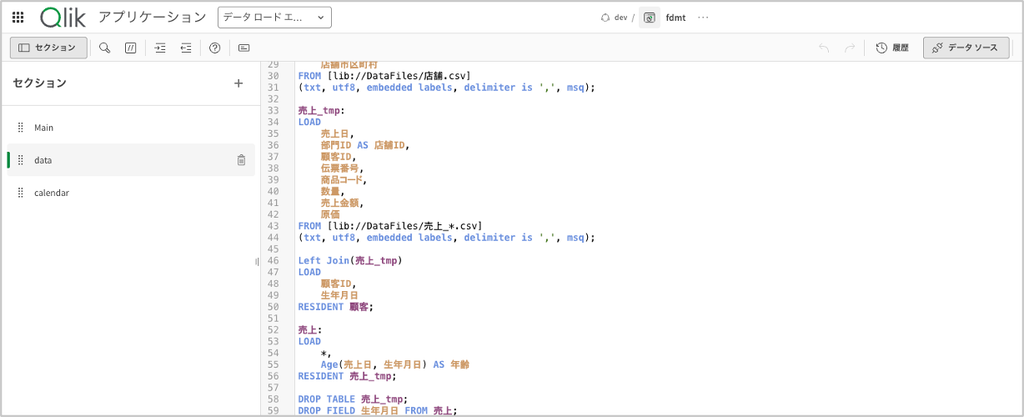
Task: Grab the panel divider handle
Action: pyautogui.click(x=257, y=261)
